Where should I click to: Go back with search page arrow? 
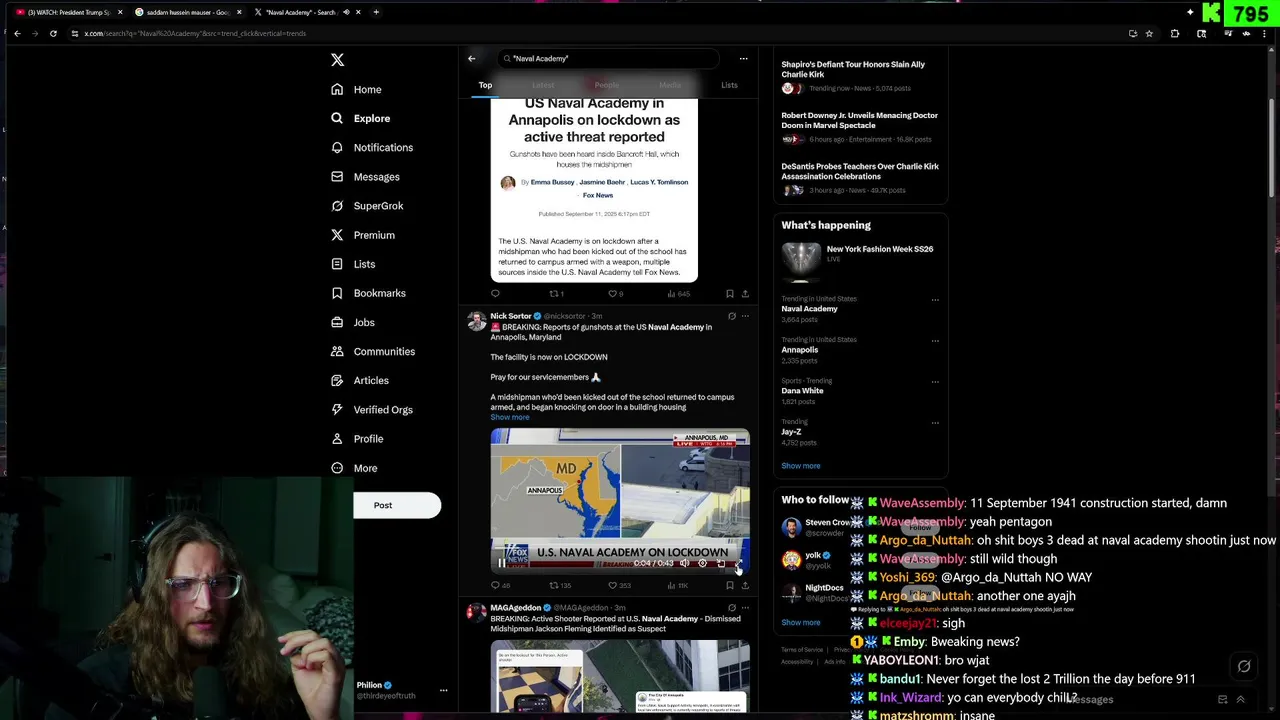pos(472,58)
